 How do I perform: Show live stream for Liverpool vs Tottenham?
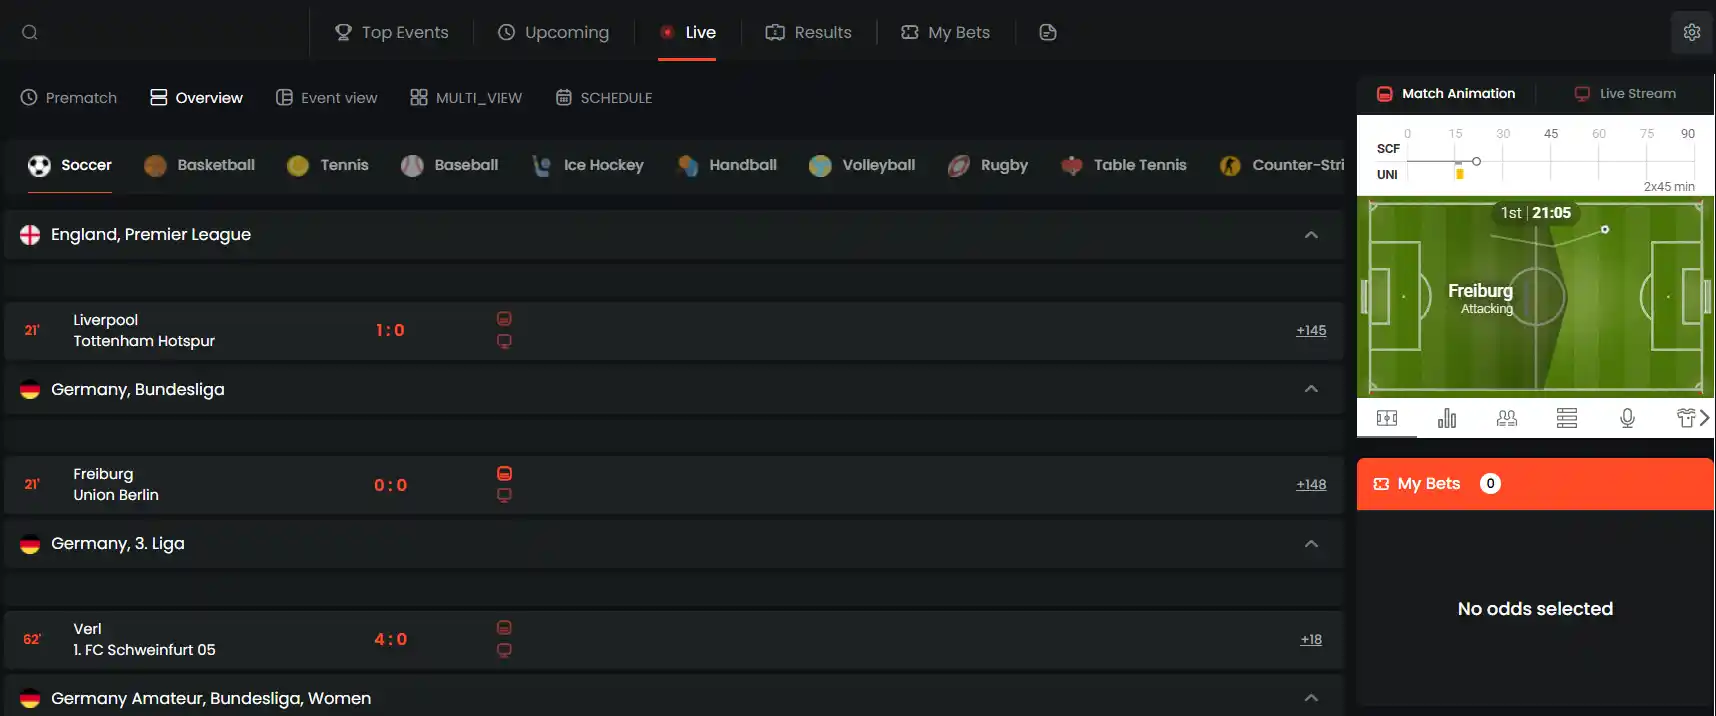pyautogui.click(x=504, y=341)
